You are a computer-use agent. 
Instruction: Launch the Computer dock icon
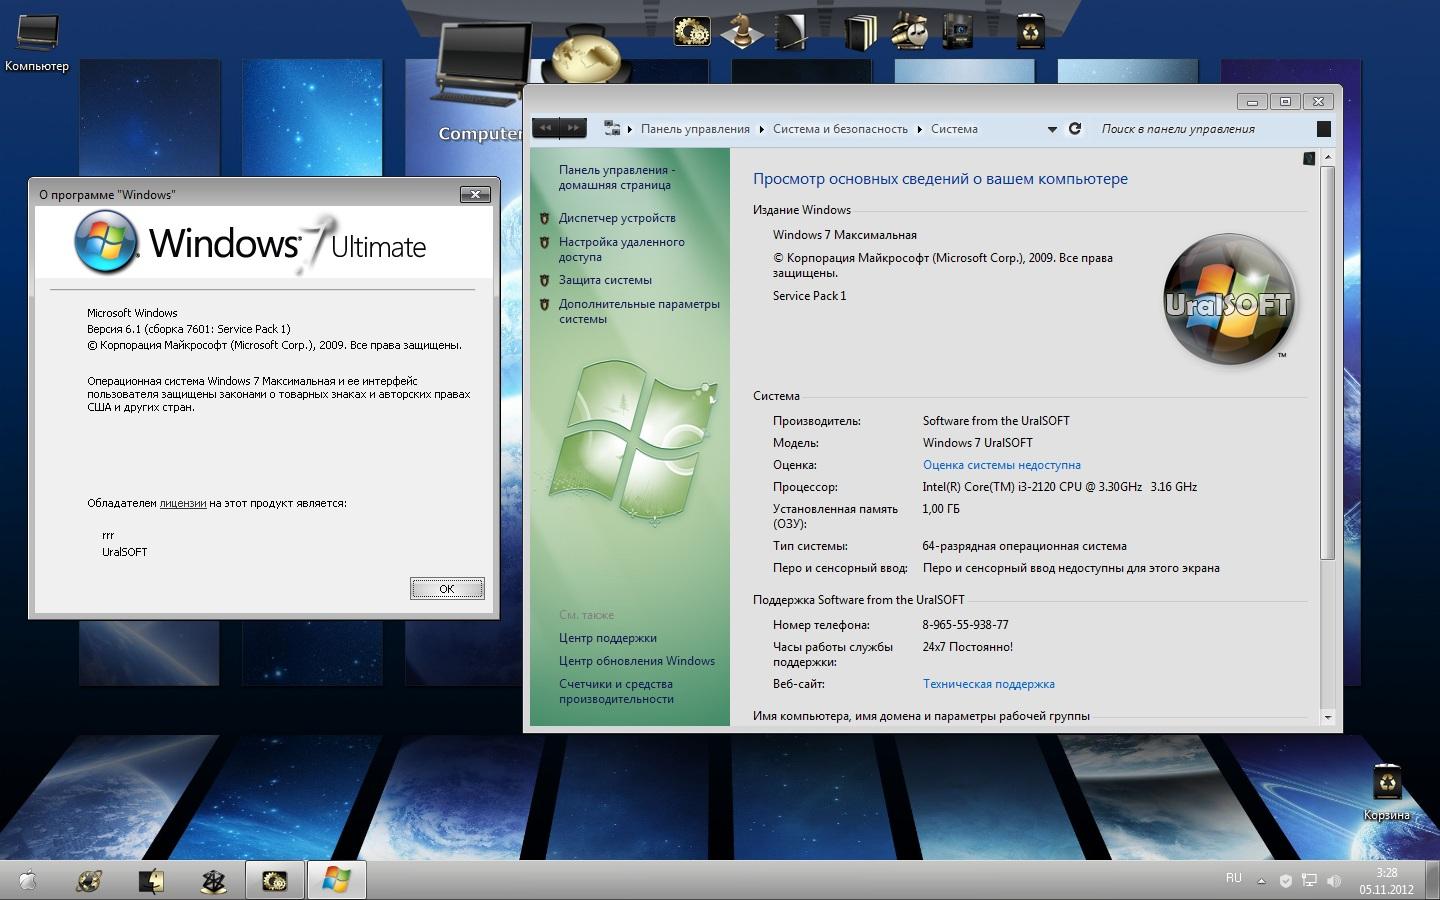point(480,82)
